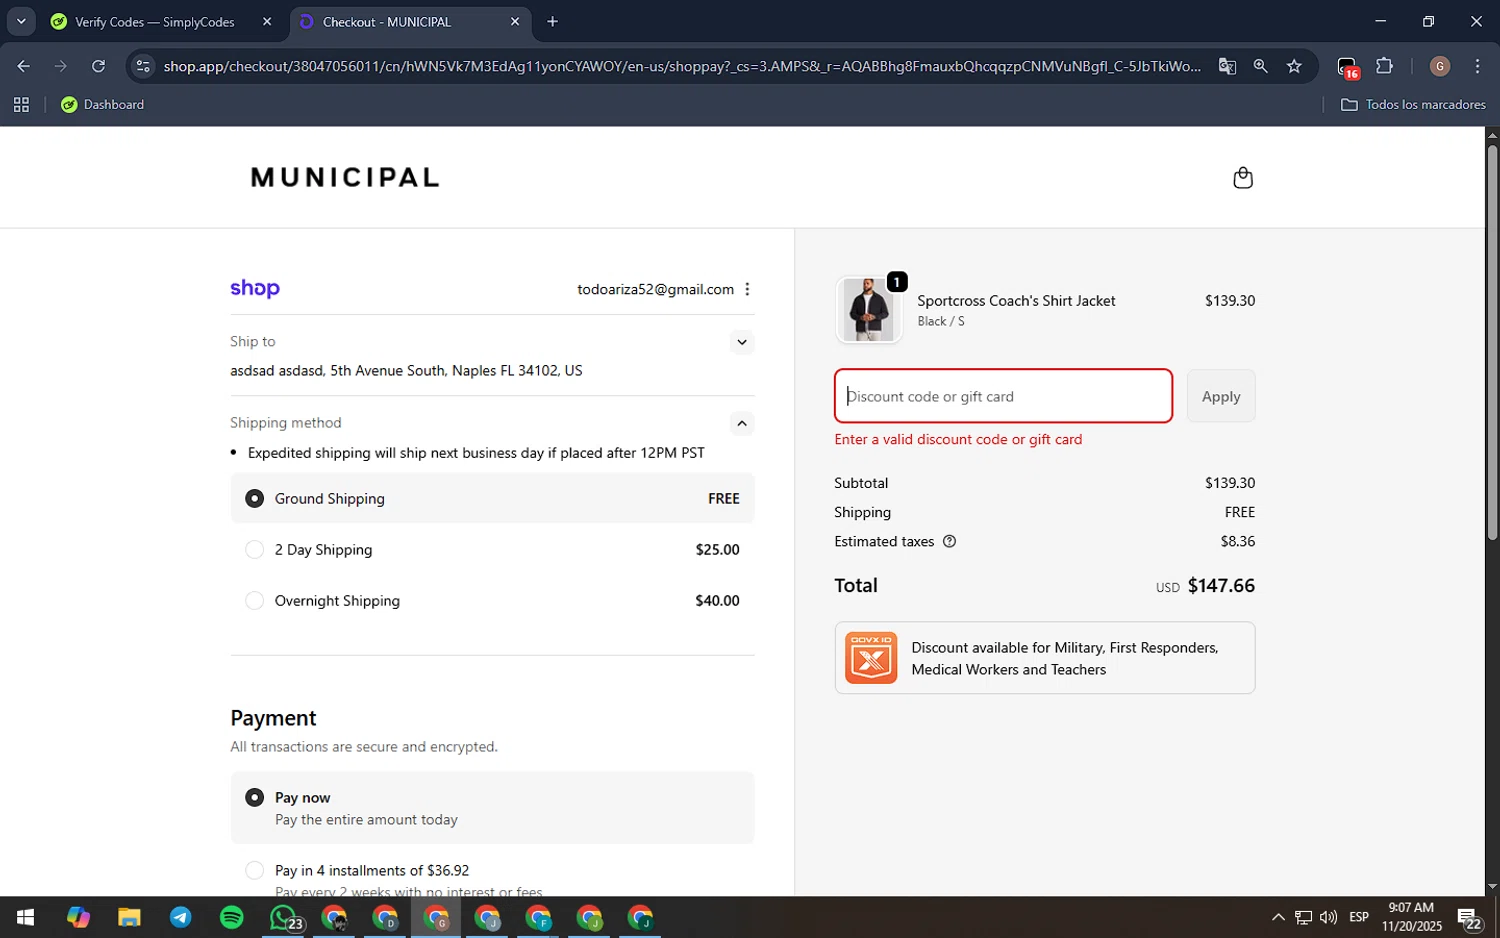Open the zoom magnifier icon in address bar
Viewport: 1500px width, 938px height.
tap(1260, 66)
